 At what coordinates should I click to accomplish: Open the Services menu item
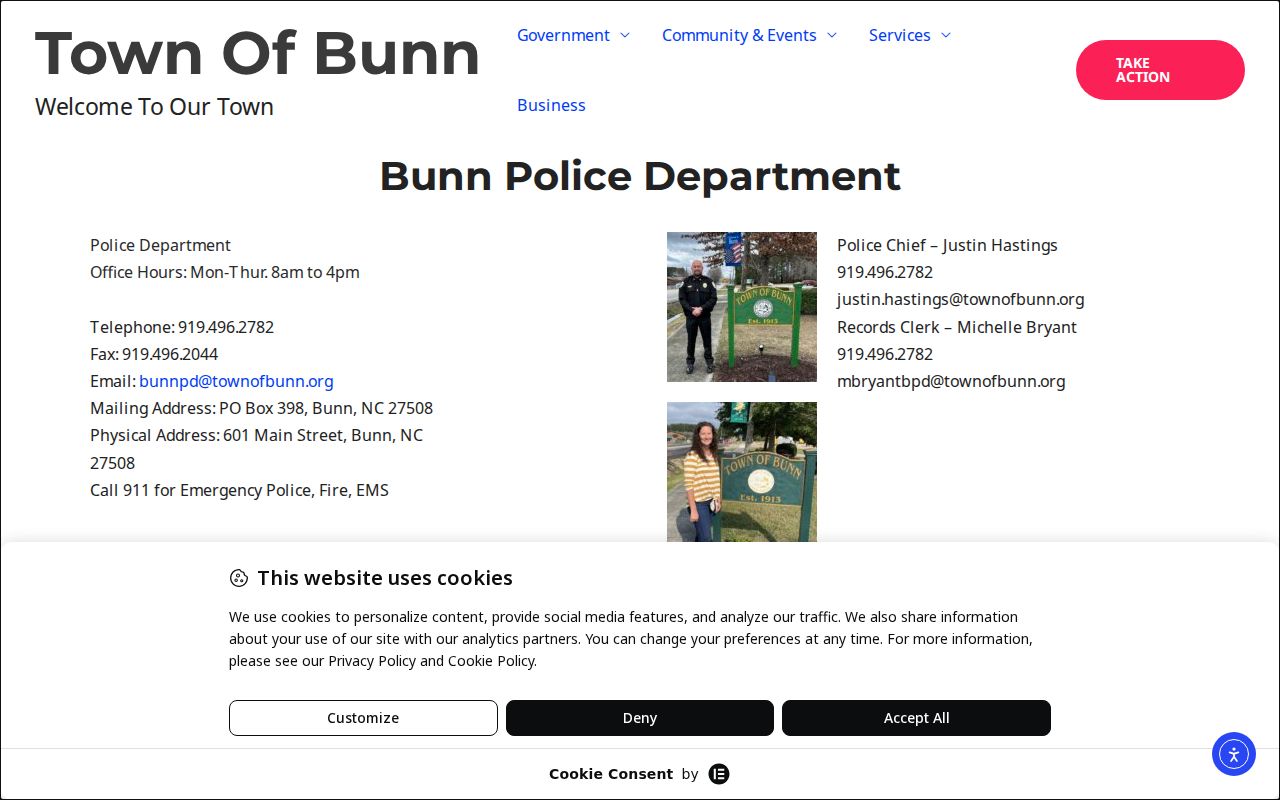point(899,35)
